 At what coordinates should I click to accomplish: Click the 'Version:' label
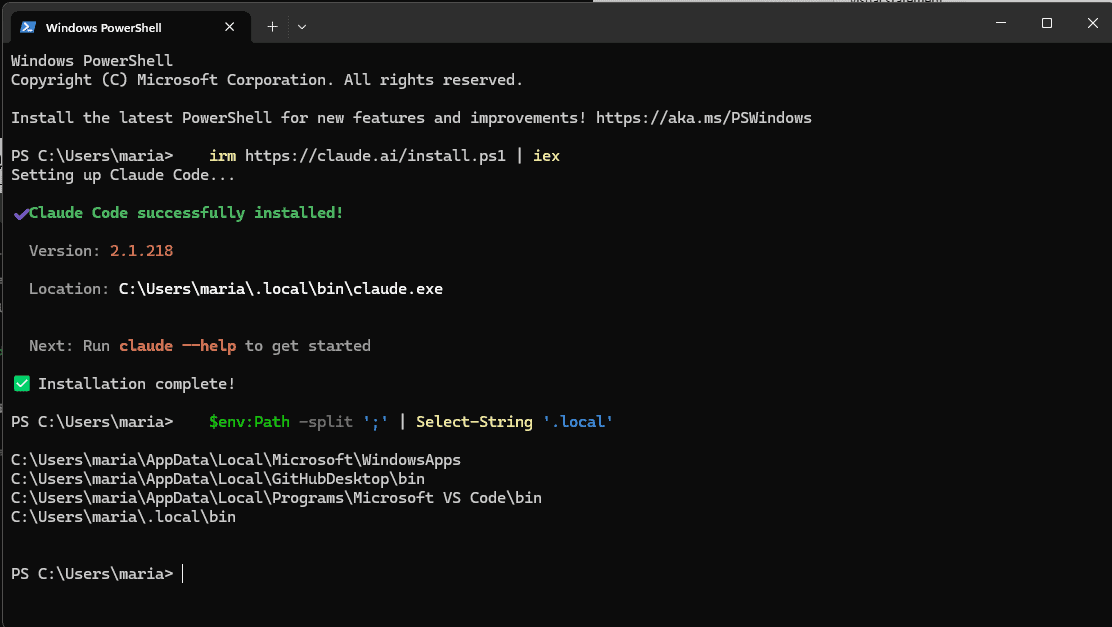[65, 251]
